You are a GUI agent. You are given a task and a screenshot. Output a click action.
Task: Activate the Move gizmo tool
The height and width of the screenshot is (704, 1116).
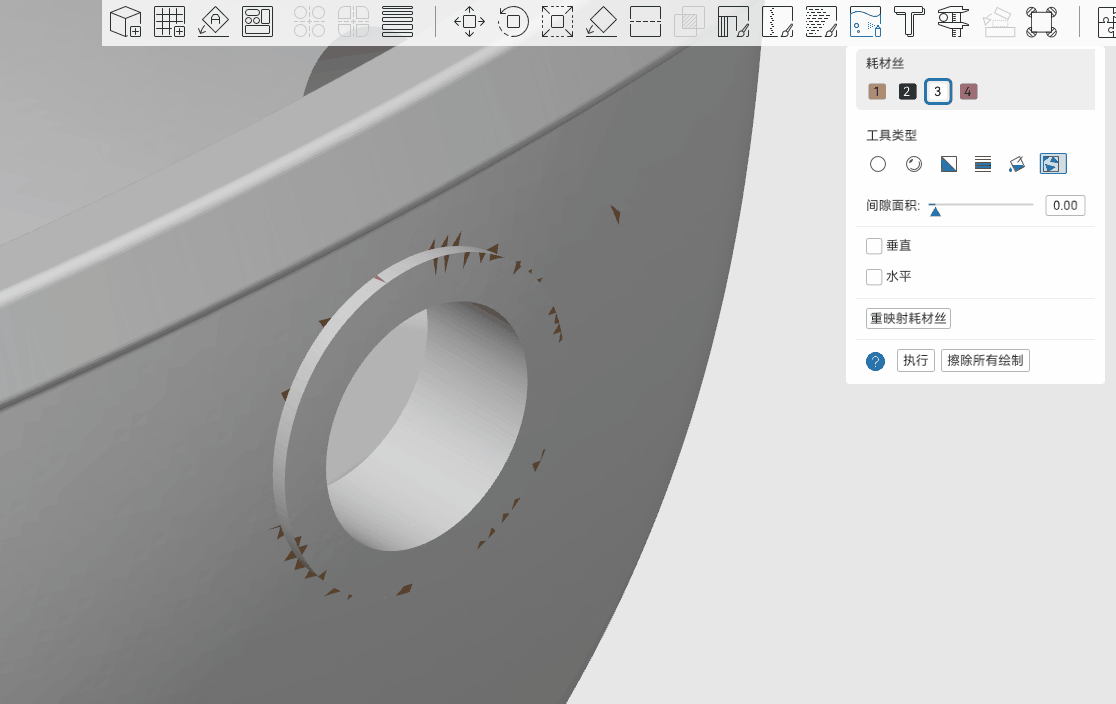[469, 21]
